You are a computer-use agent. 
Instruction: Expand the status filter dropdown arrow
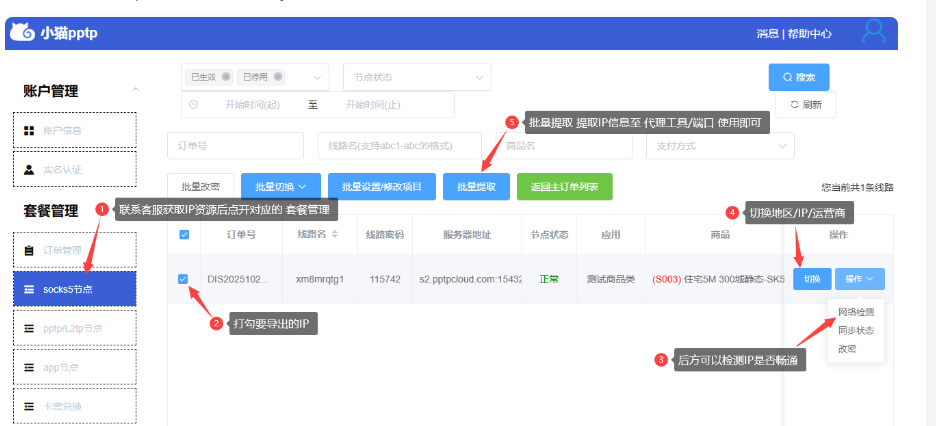click(x=317, y=78)
